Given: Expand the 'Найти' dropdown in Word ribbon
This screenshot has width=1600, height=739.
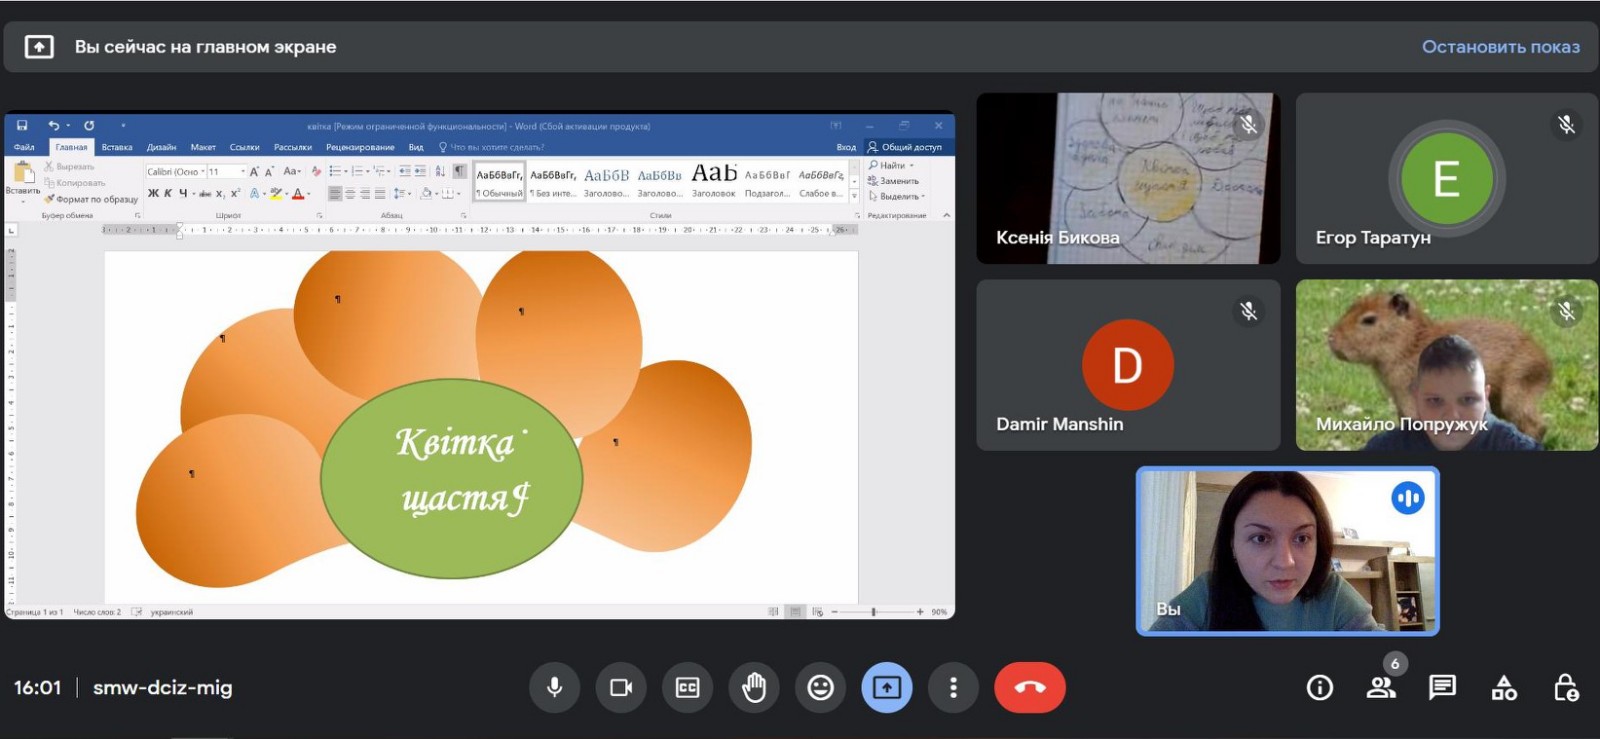Looking at the screenshot, I should (912, 166).
